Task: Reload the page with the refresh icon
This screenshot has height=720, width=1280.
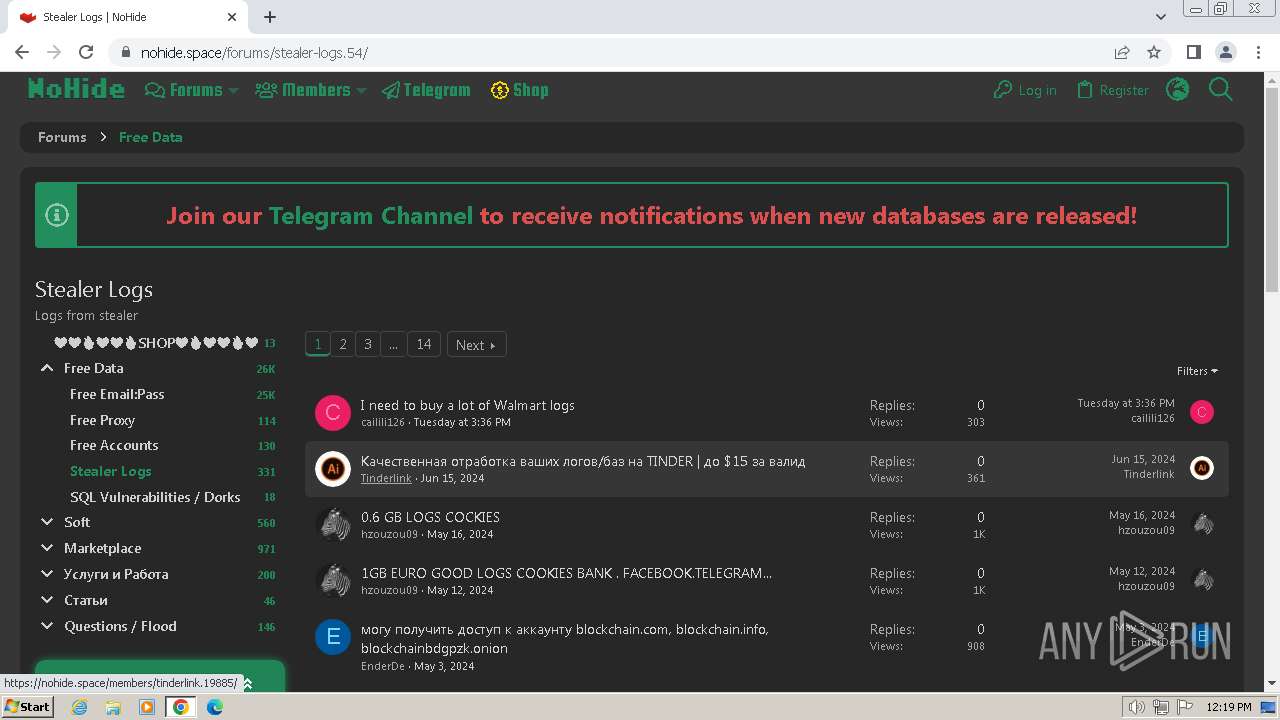Action: pyautogui.click(x=86, y=52)
